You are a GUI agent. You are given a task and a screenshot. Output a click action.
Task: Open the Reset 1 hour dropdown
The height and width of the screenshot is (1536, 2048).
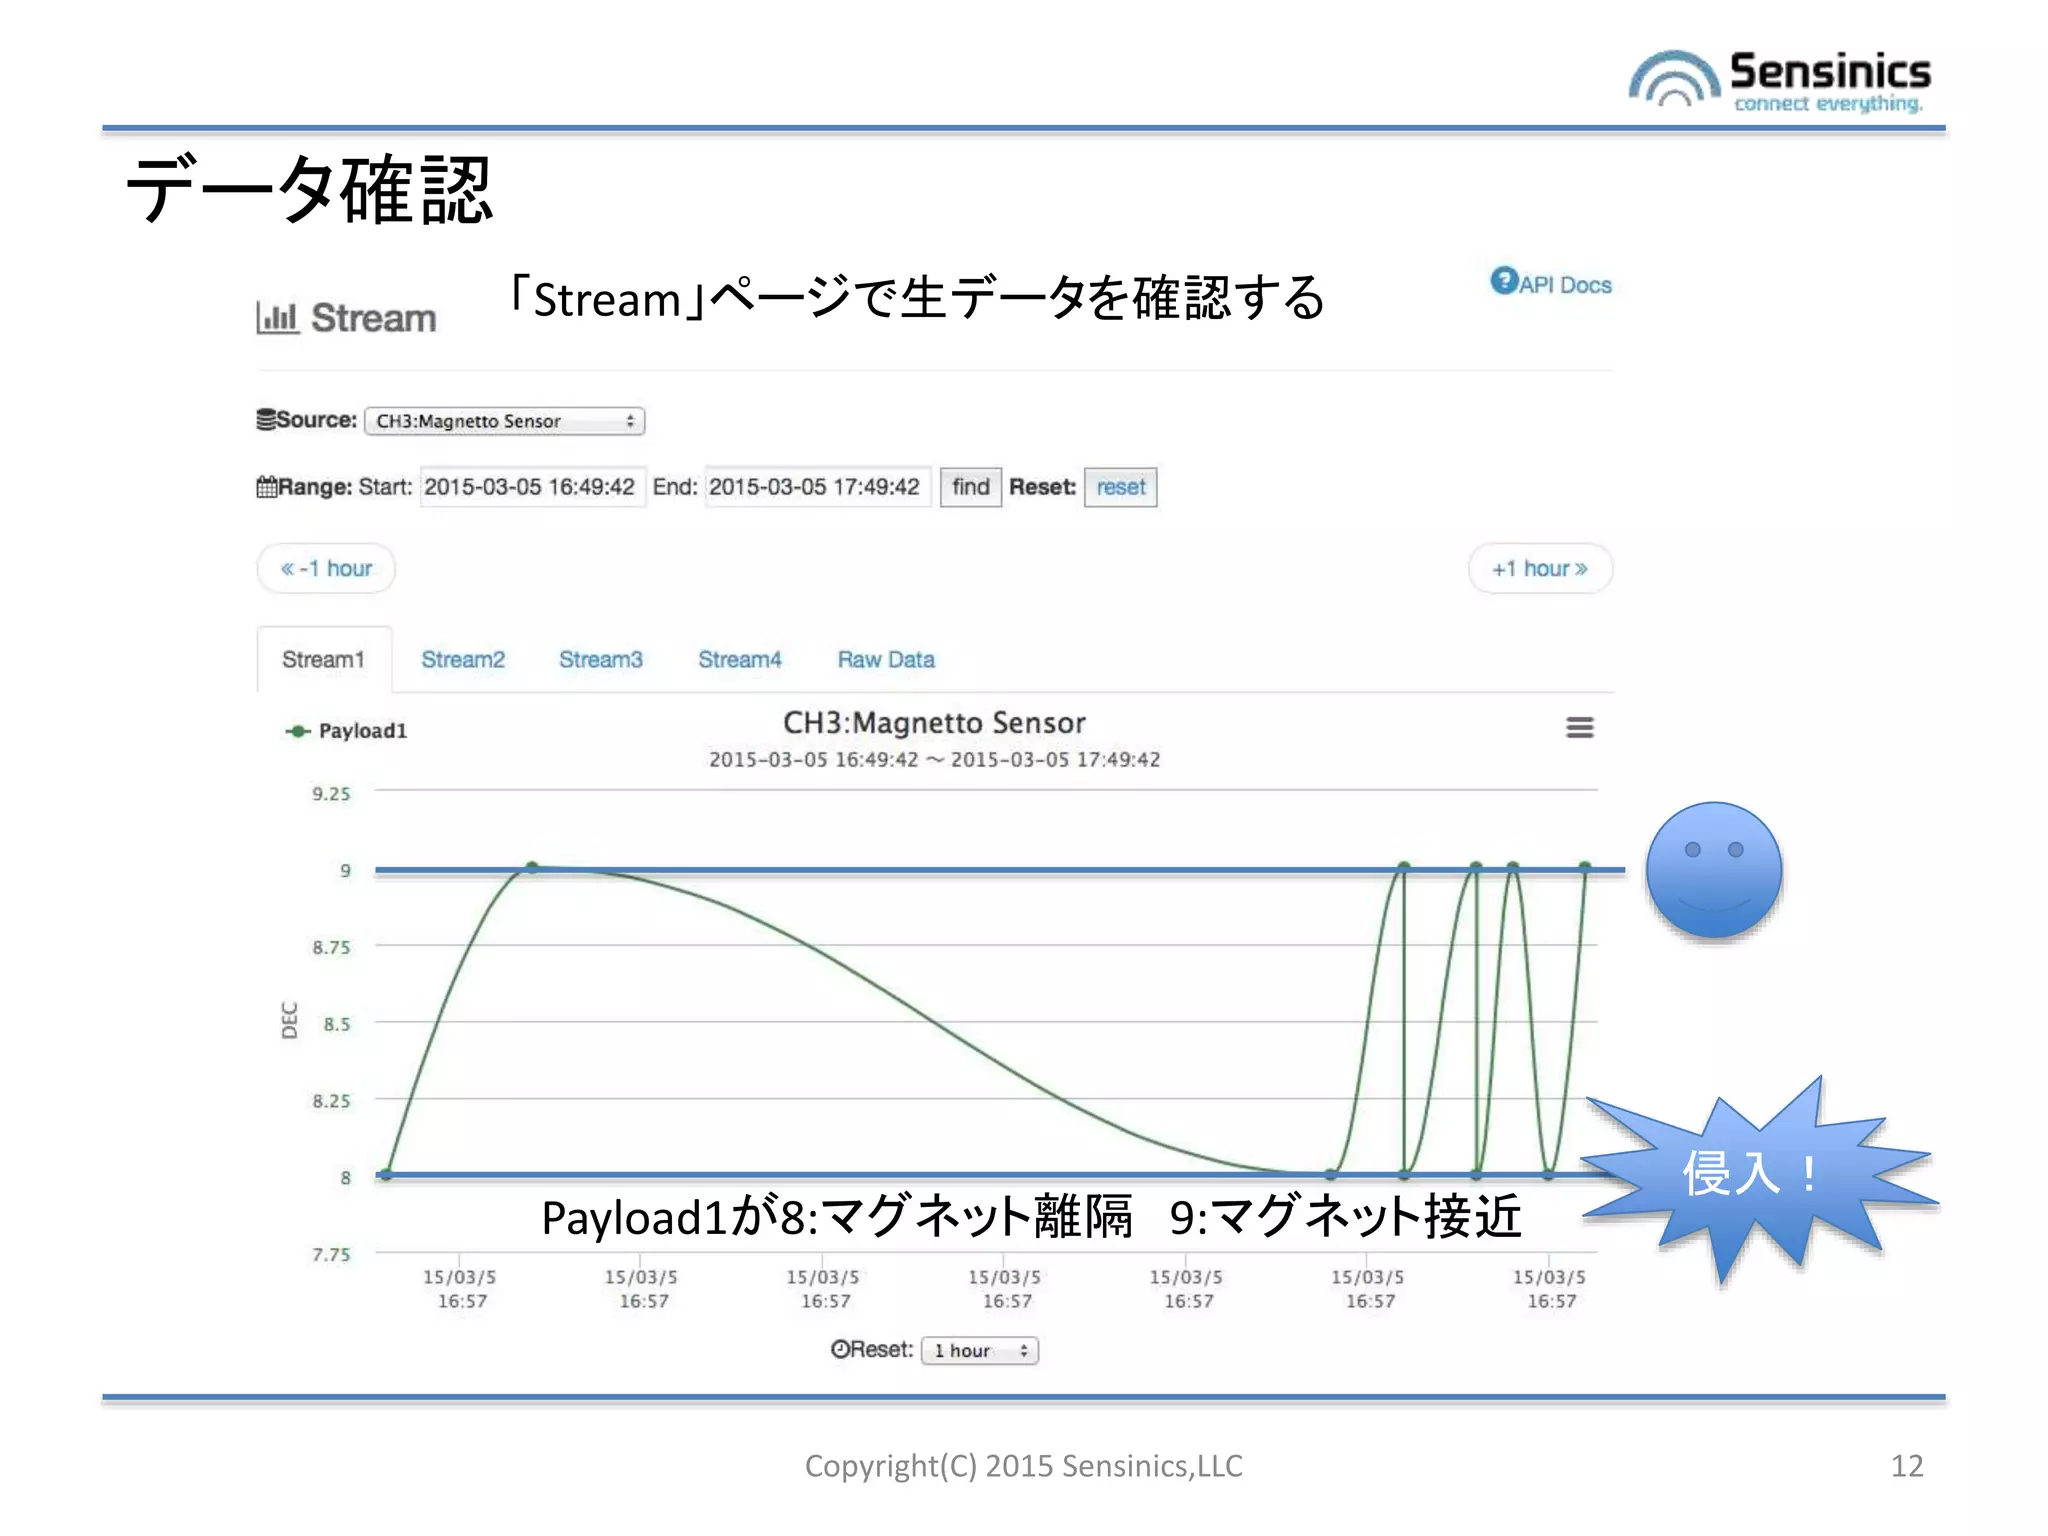[980, 1351]
